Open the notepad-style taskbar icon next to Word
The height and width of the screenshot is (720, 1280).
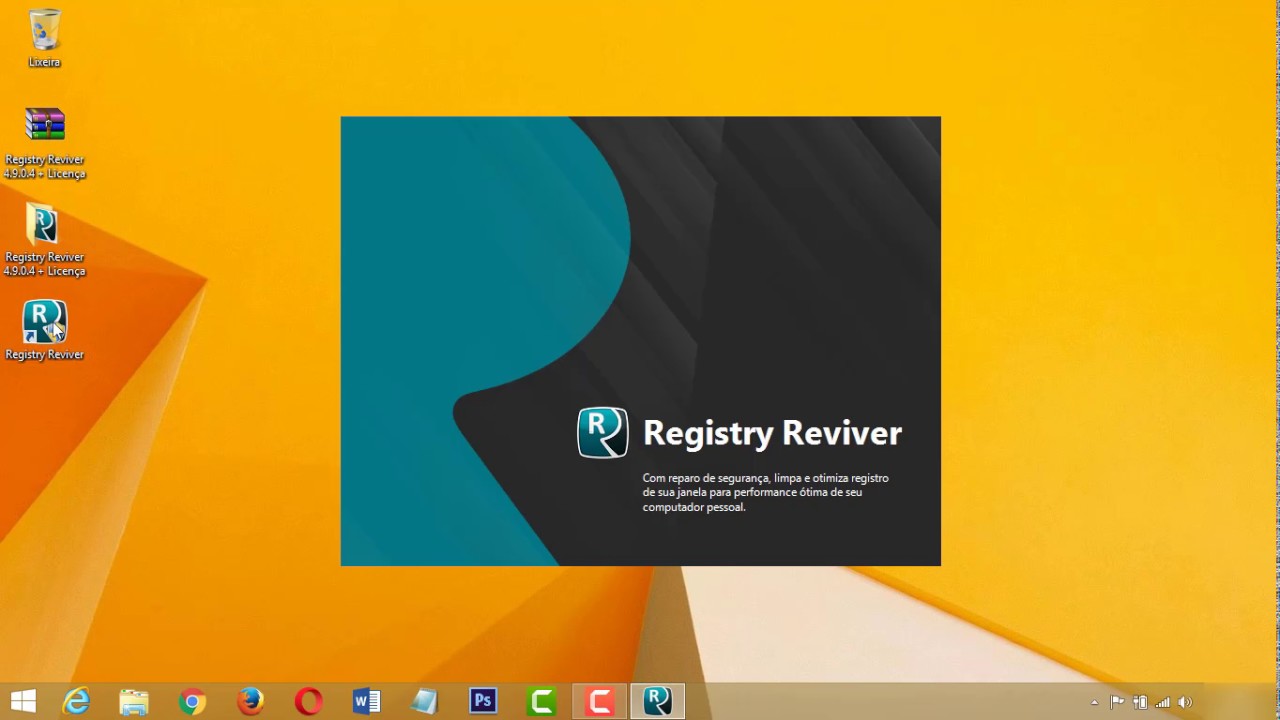424,701
